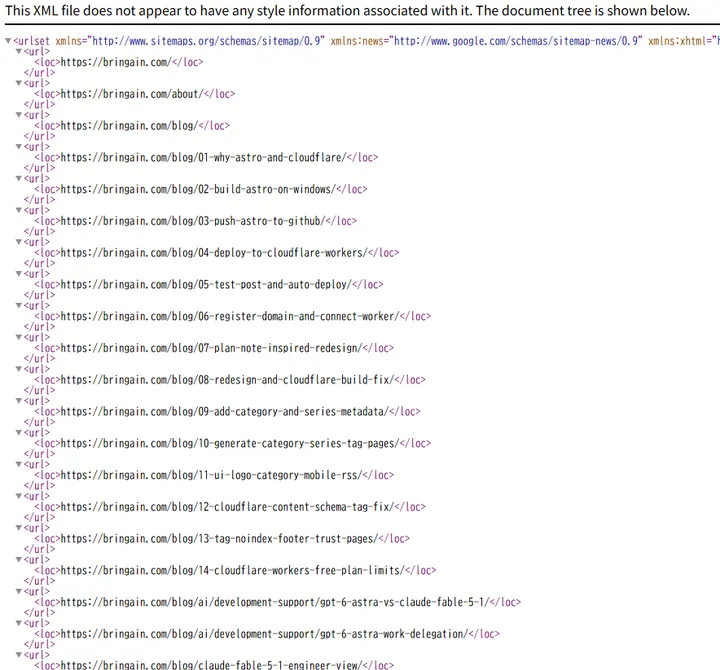Click the 14-cloudflare-workers-free-plan-limits URL text
This screenshot has width=720, height=670.
point(232,570)
